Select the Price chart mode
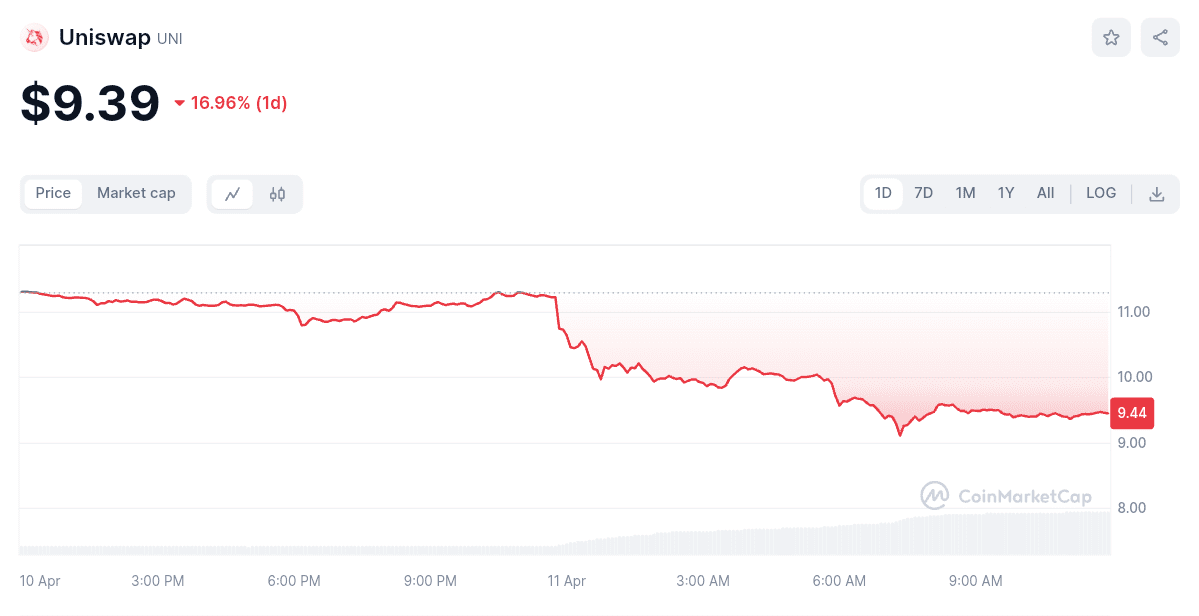Viewport: 1199px width, 616px height. click(53, 193)
